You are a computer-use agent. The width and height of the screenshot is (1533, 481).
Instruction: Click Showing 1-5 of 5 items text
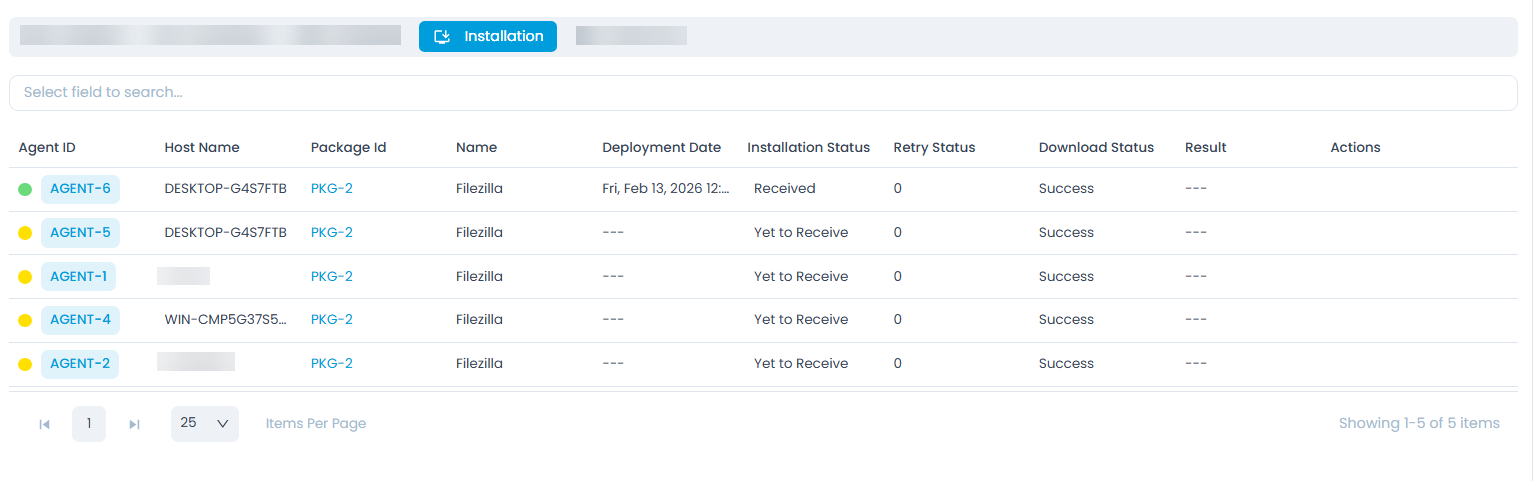click(x=1419, y=424)
